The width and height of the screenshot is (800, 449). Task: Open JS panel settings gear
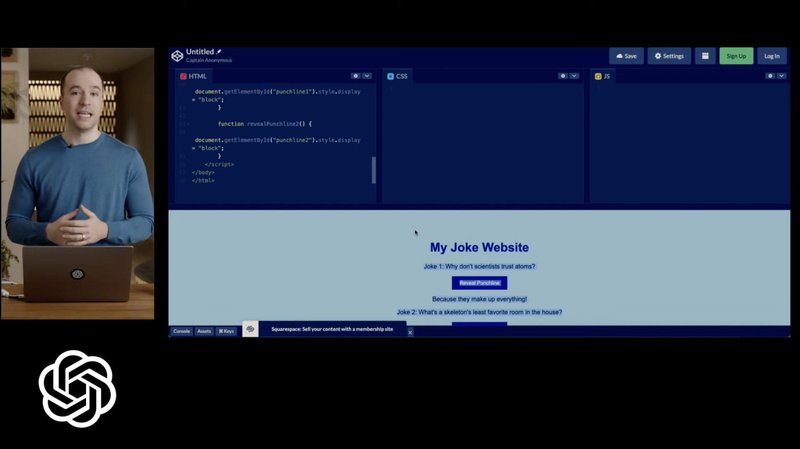[x=770, y=76]
